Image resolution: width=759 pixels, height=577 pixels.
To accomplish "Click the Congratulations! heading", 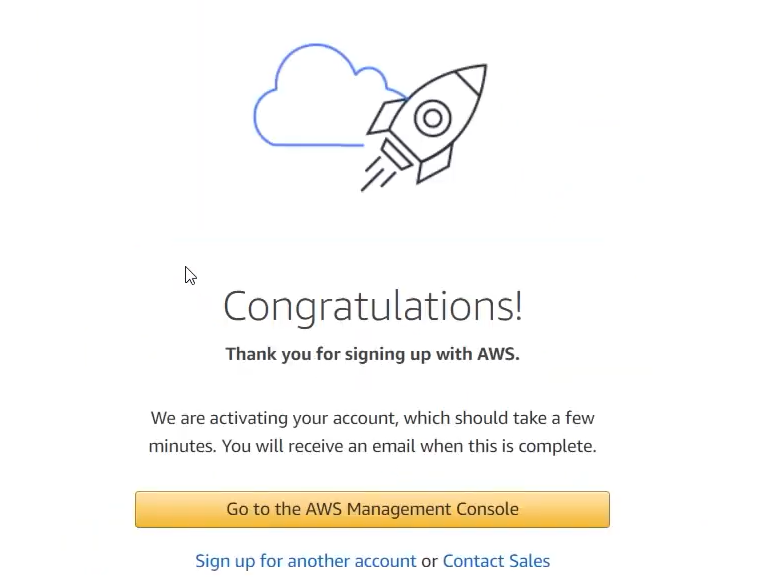I will coord(373,306).
